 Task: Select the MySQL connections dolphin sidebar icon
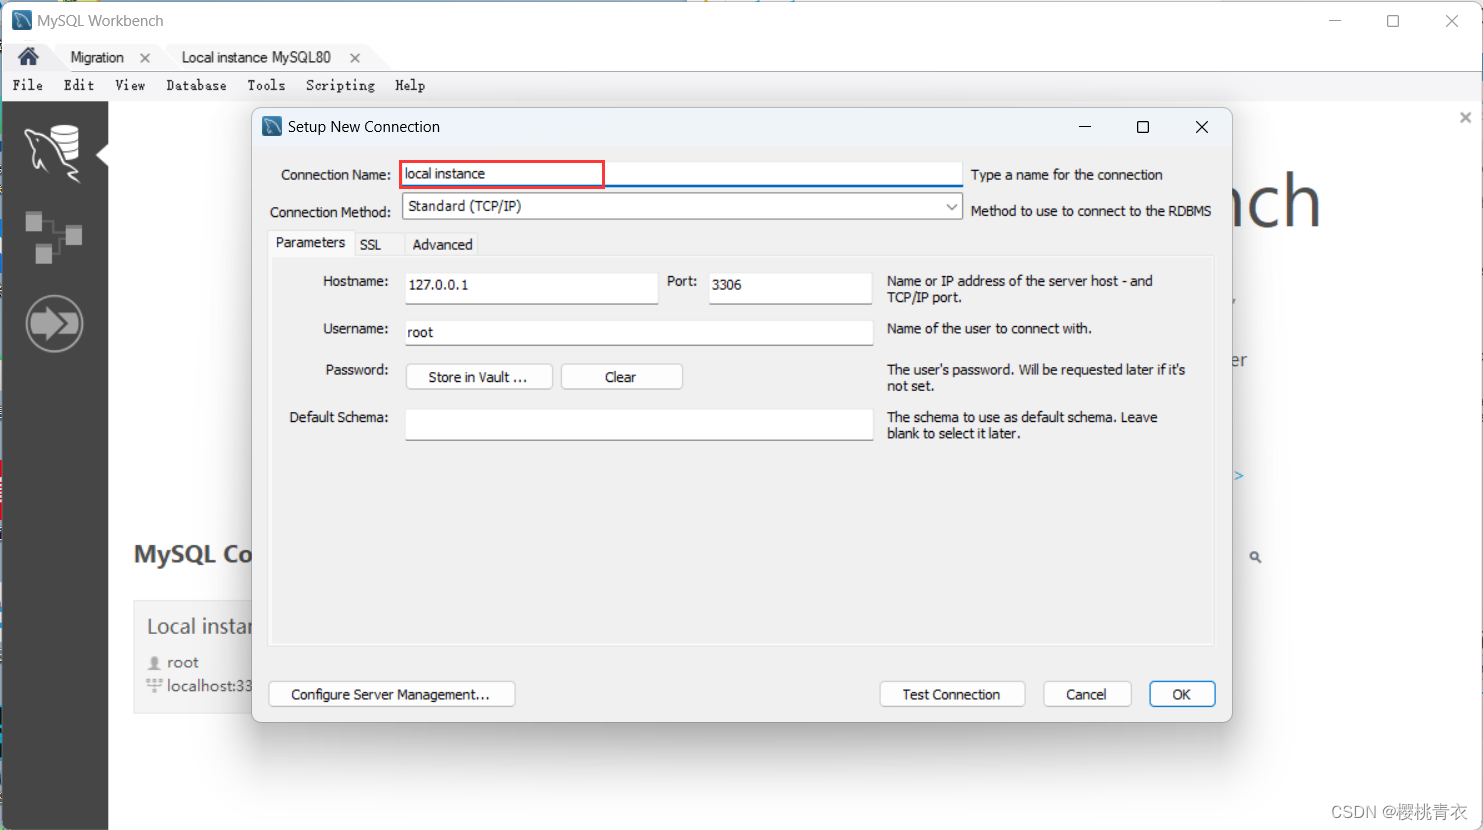pos(53,153)
